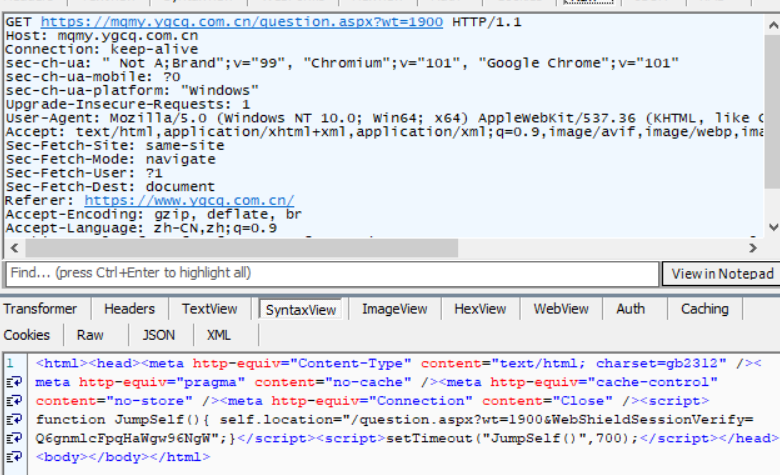Click the request pane scroll down arrow
This screenshot has height=475, width=780.
[x=773, y=227]
